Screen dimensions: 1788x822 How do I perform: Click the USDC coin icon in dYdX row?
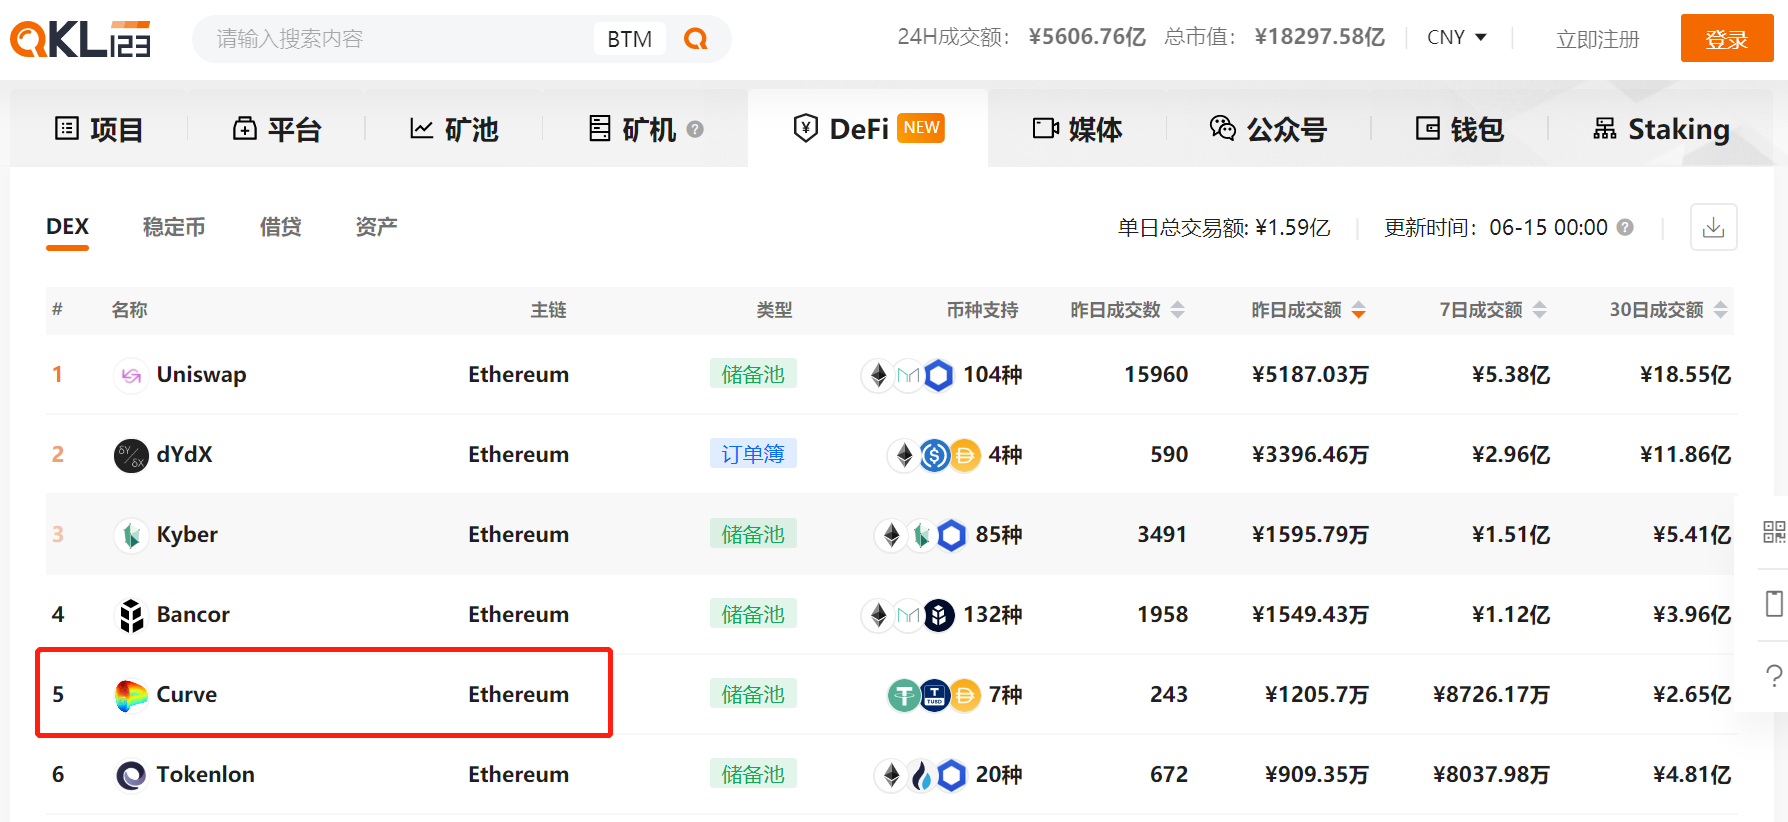(934, 455)
